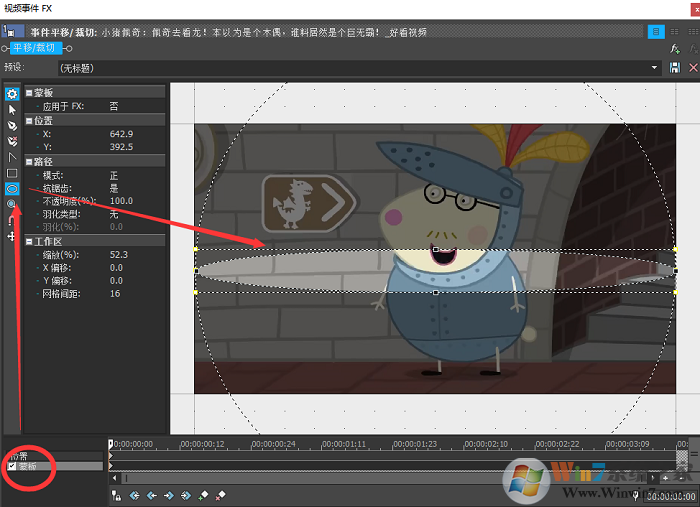This screenshot has height=507, width=700.
Task: Collapse the 工作区 property section
Action: click(x=29, y=240)
